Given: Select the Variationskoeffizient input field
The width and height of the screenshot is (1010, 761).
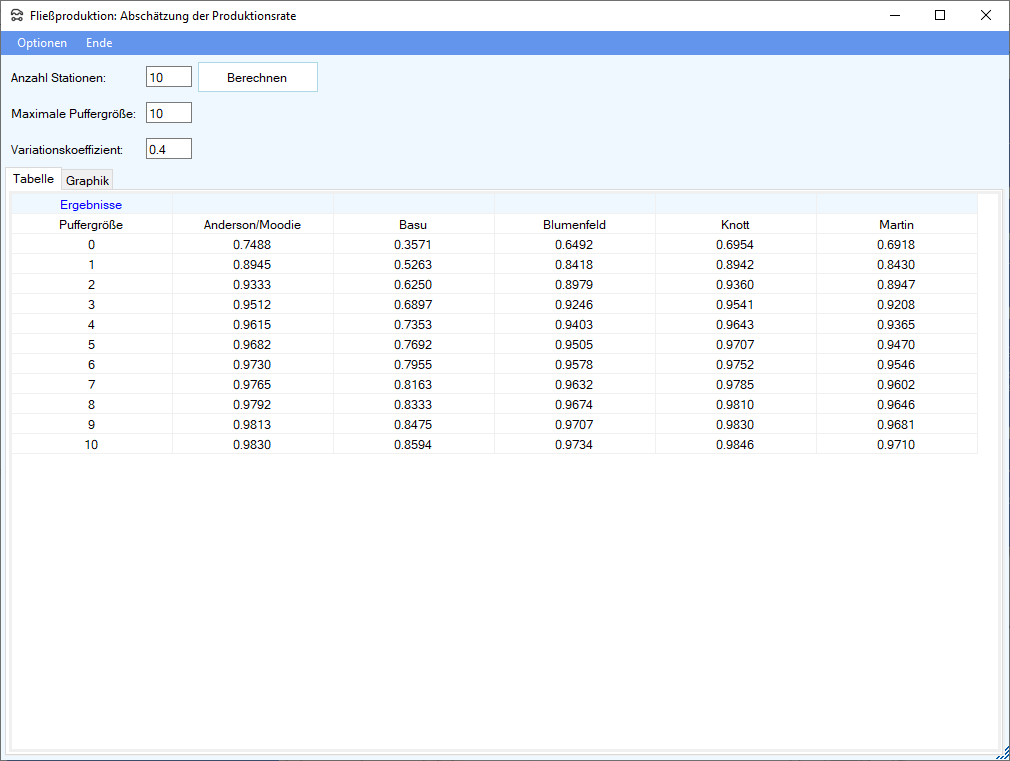Looking at the screenshot, I should pyautogui.click(x=168, y=149).
